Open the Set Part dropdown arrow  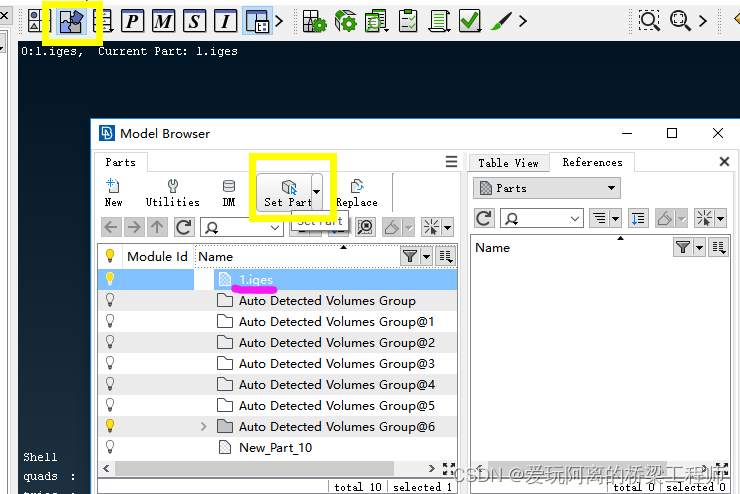click(317, 191)
